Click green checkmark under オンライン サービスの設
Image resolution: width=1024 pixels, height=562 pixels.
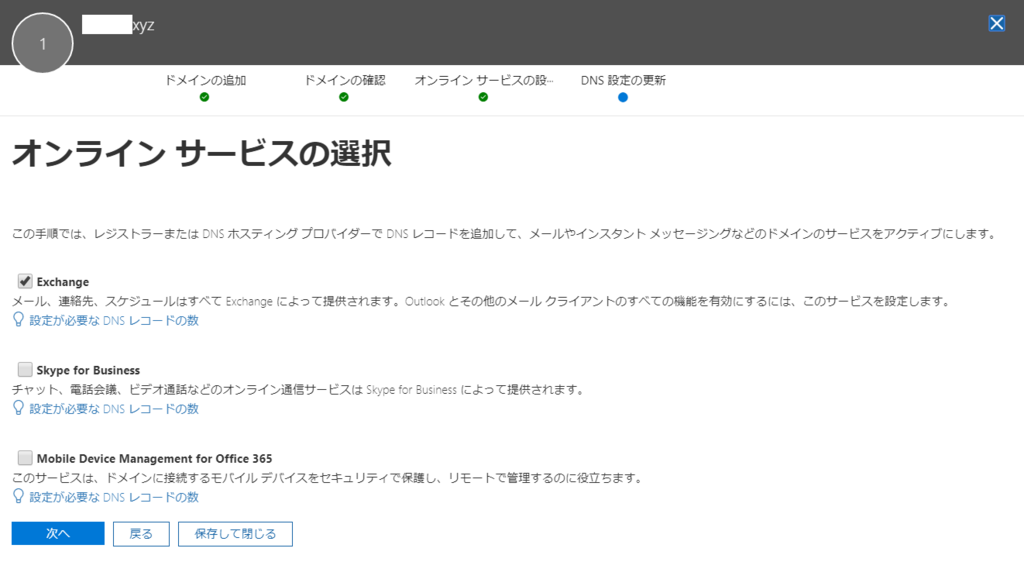(483, 97)
